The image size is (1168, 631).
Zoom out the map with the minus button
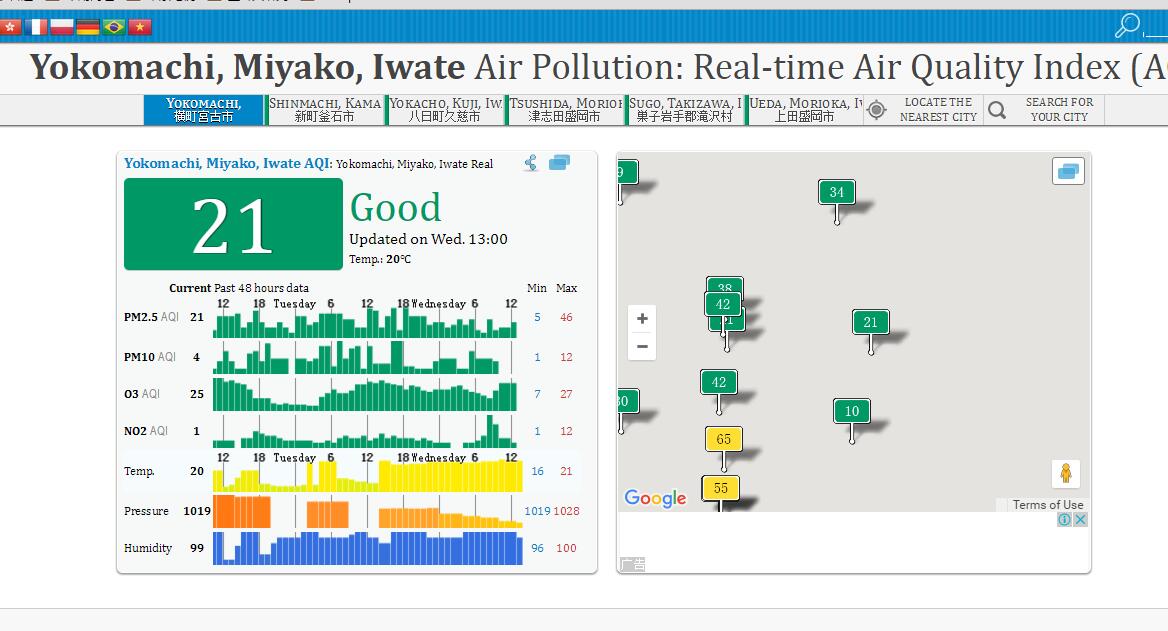tap(642, 346)
